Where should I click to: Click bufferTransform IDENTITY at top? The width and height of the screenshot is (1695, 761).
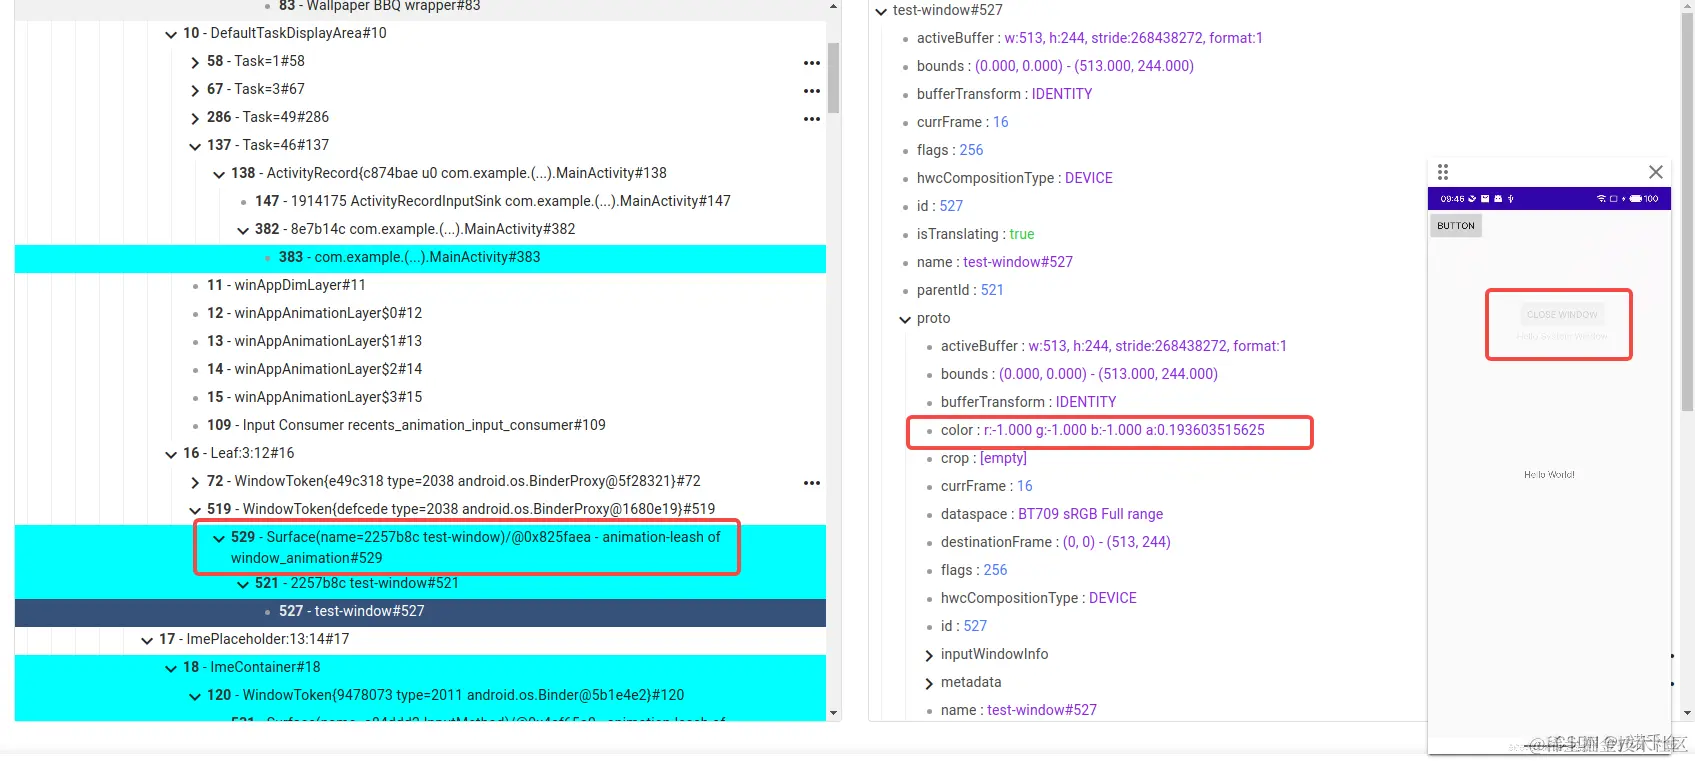click(x=1062, y=94)
